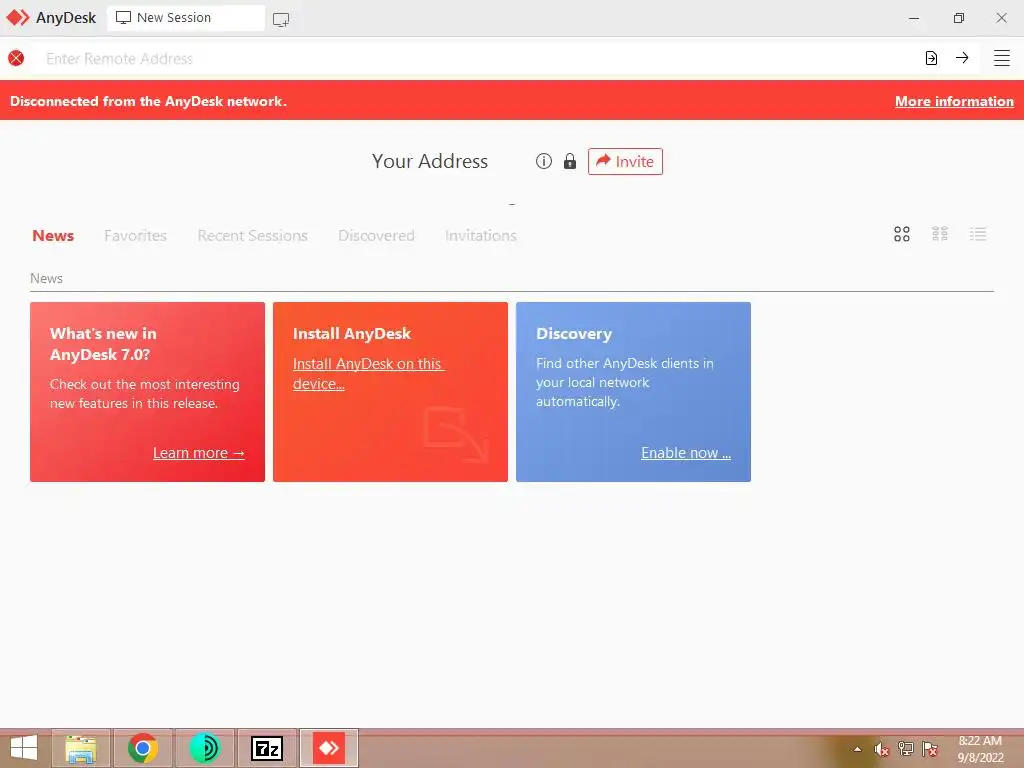Open File Explorer from taskbar
Screen dimensions: 1024x768
tap(81, 748)
